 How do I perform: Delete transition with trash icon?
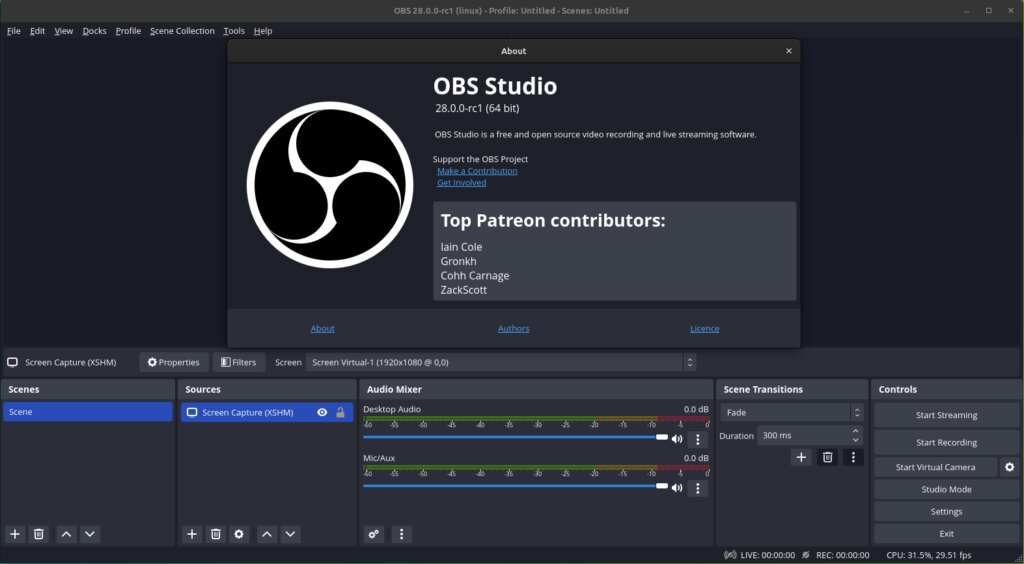[x=827, y=457]
